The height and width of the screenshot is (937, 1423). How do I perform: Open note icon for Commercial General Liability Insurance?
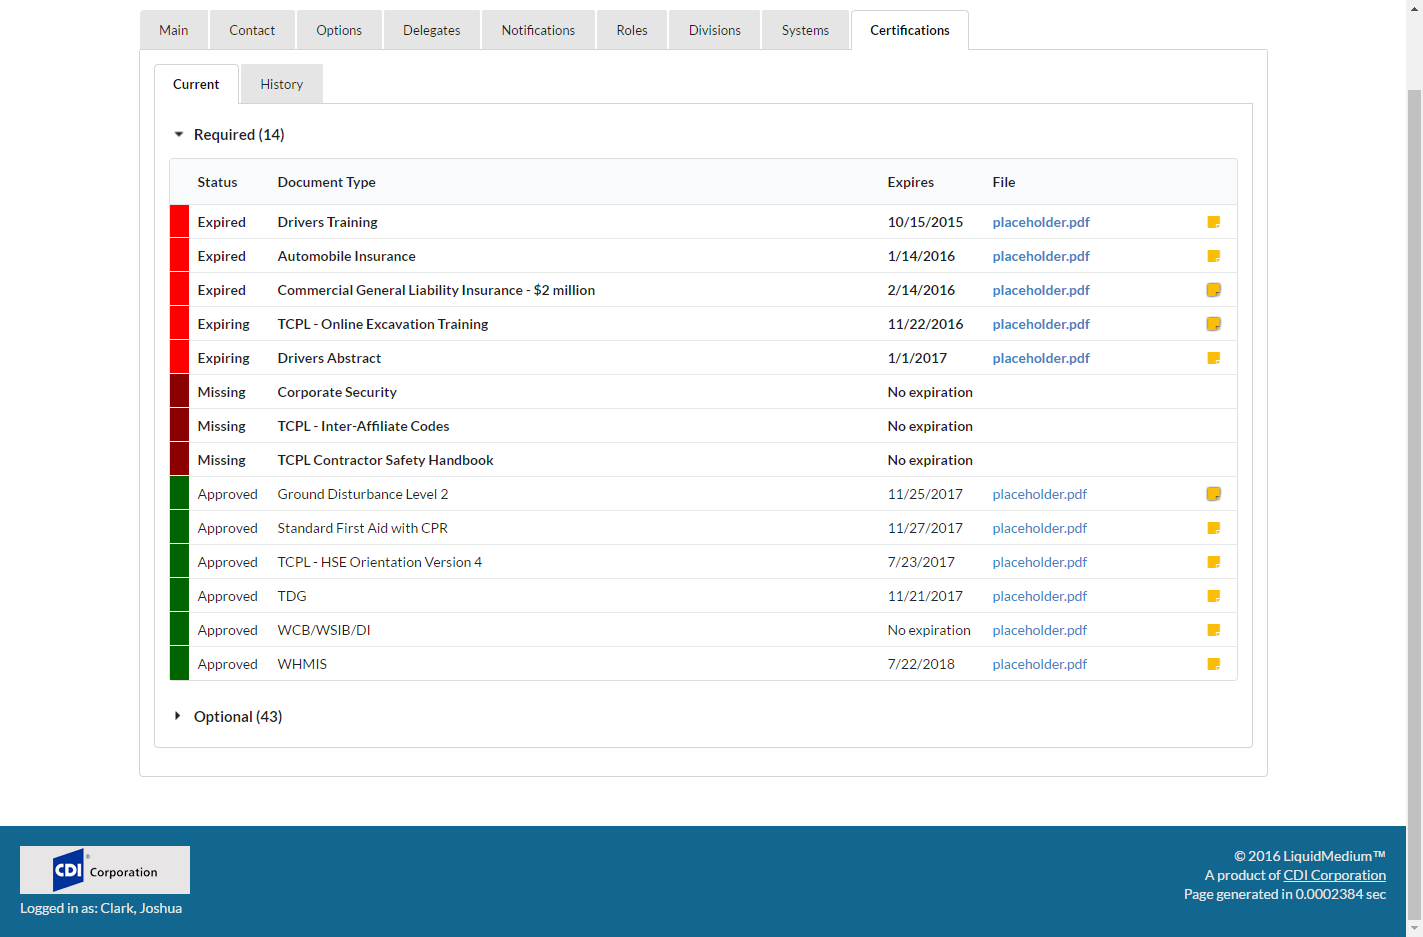coord(1213,290)
